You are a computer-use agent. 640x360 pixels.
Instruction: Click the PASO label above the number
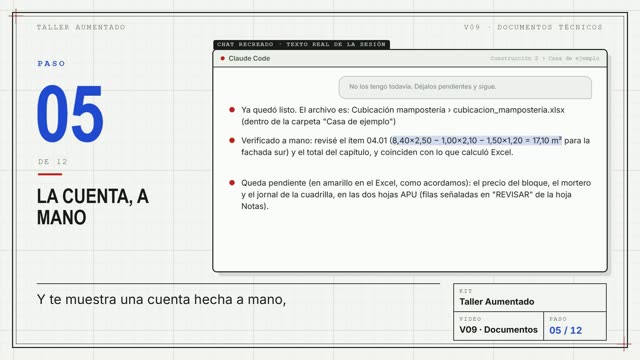click(51, 64)
